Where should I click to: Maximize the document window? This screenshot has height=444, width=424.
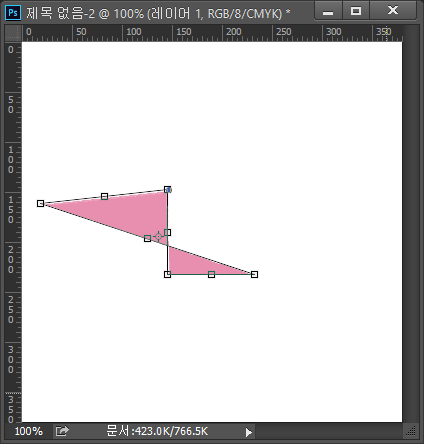pos(356,11)
